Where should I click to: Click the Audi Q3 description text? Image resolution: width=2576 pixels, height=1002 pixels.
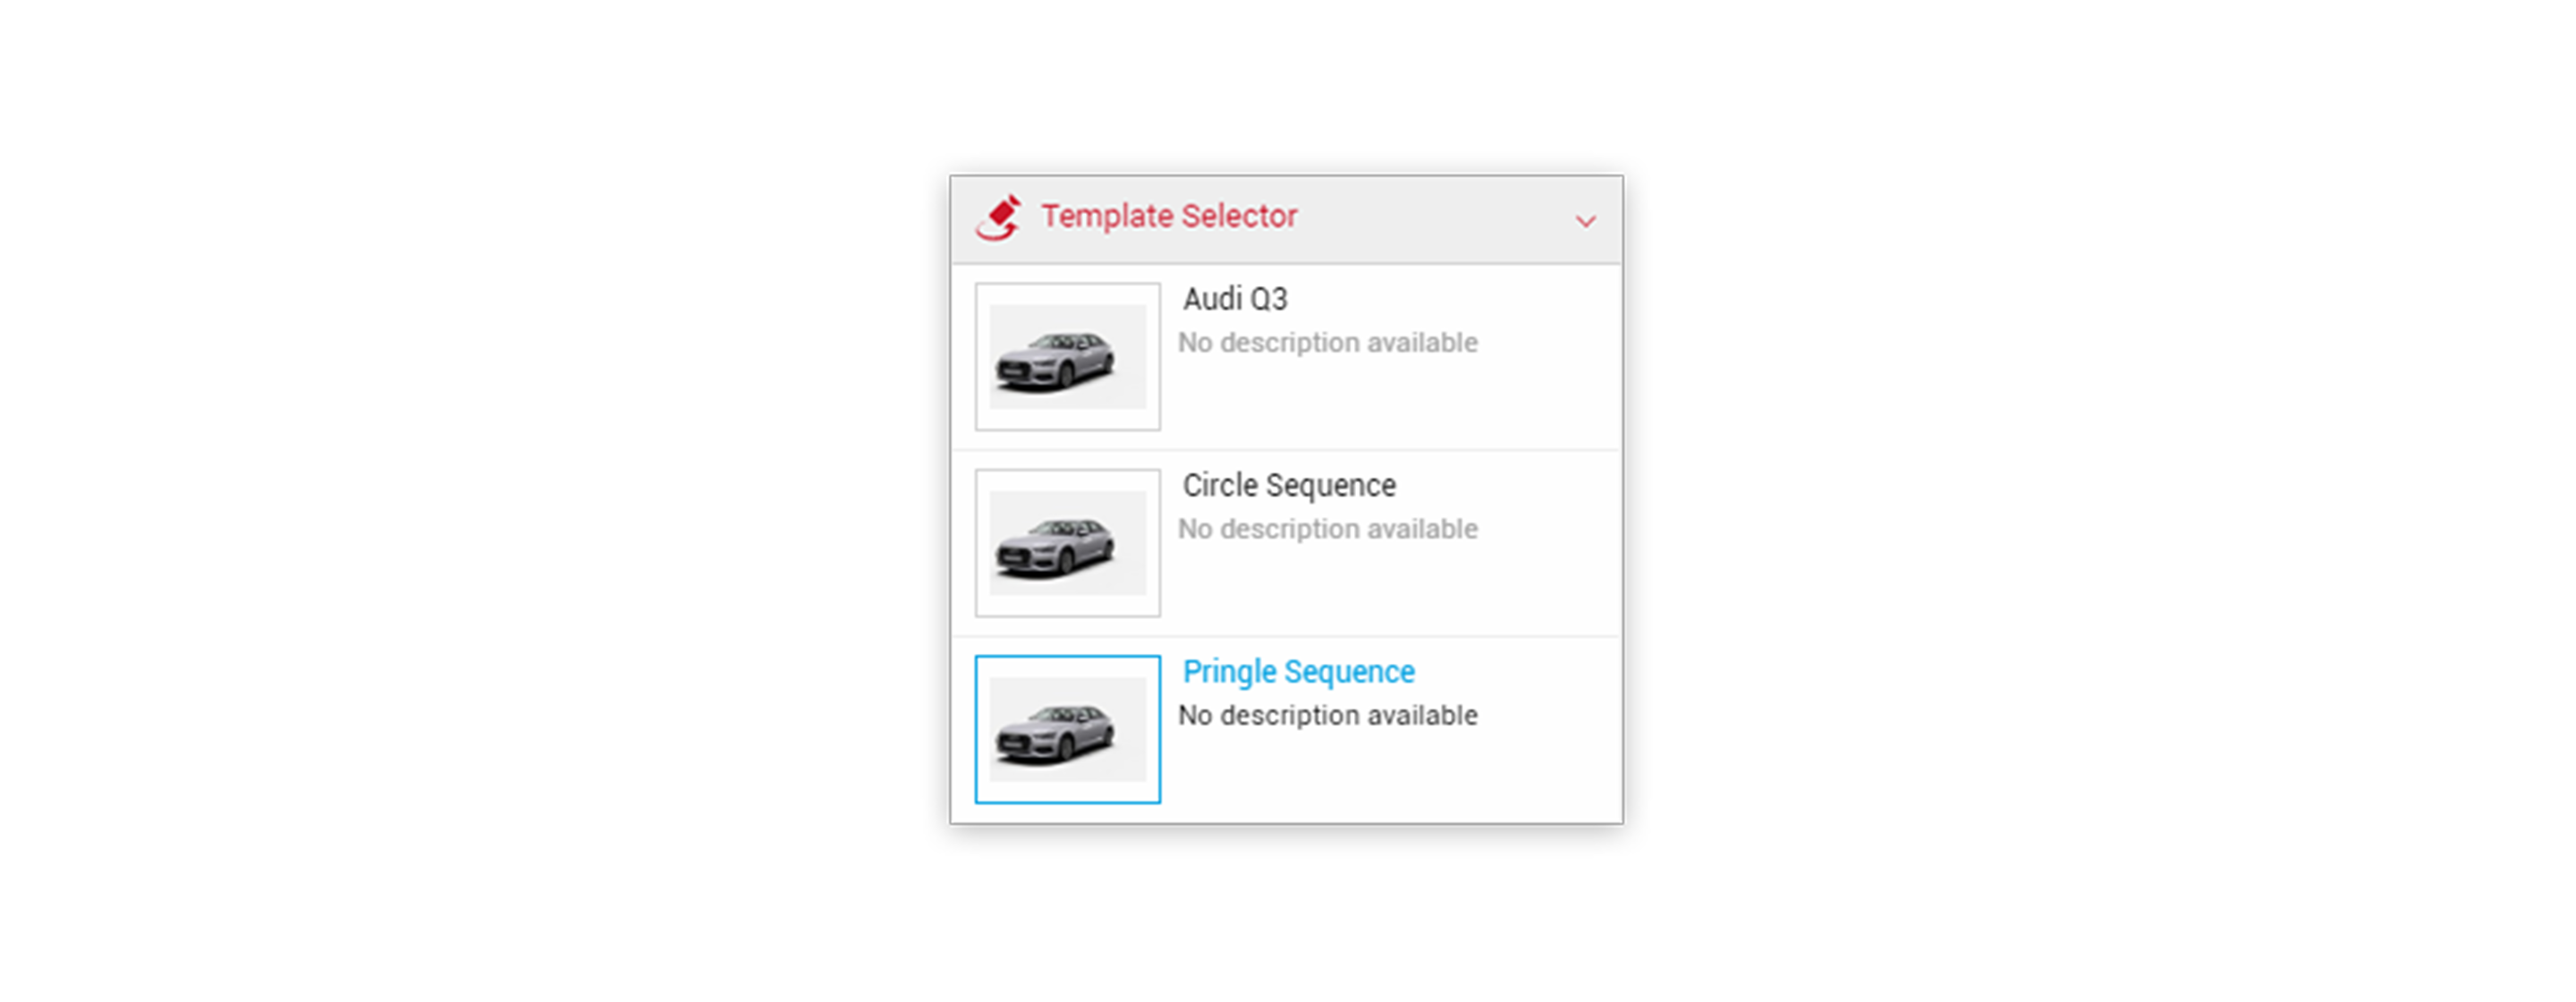(x=1327, y=343)
